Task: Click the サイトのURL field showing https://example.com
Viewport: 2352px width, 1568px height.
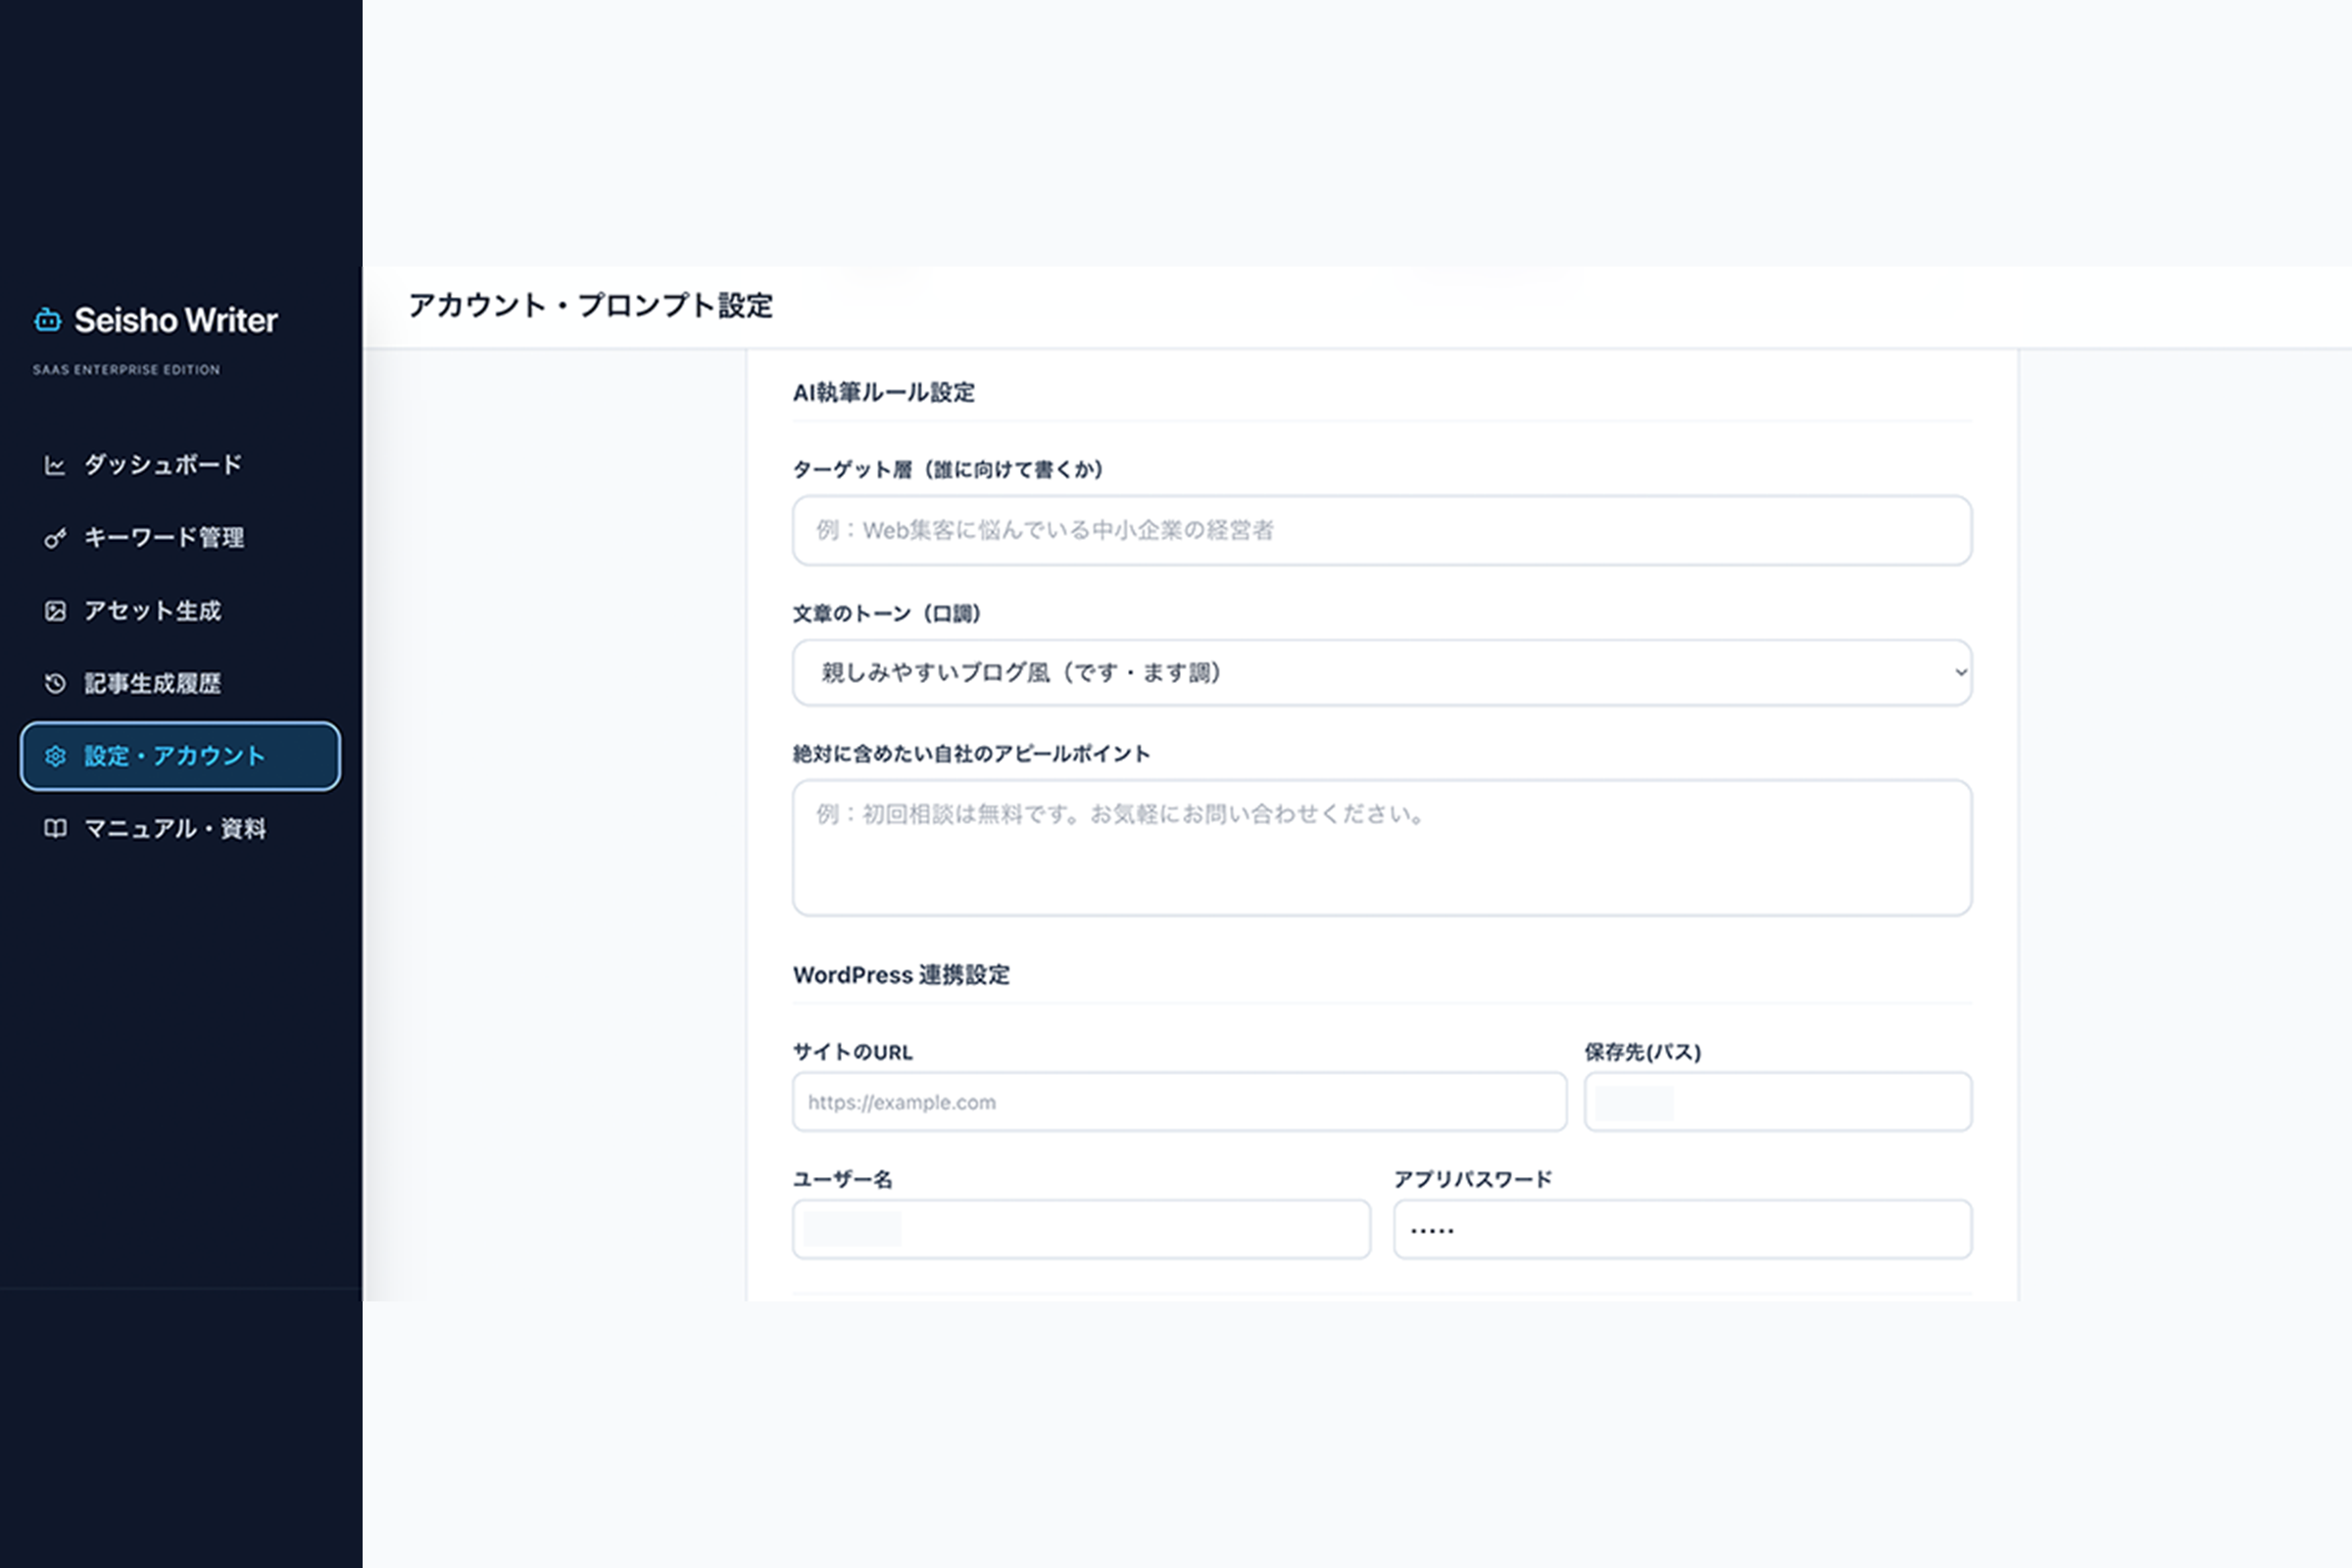Action: [x=1180, y=1102]
